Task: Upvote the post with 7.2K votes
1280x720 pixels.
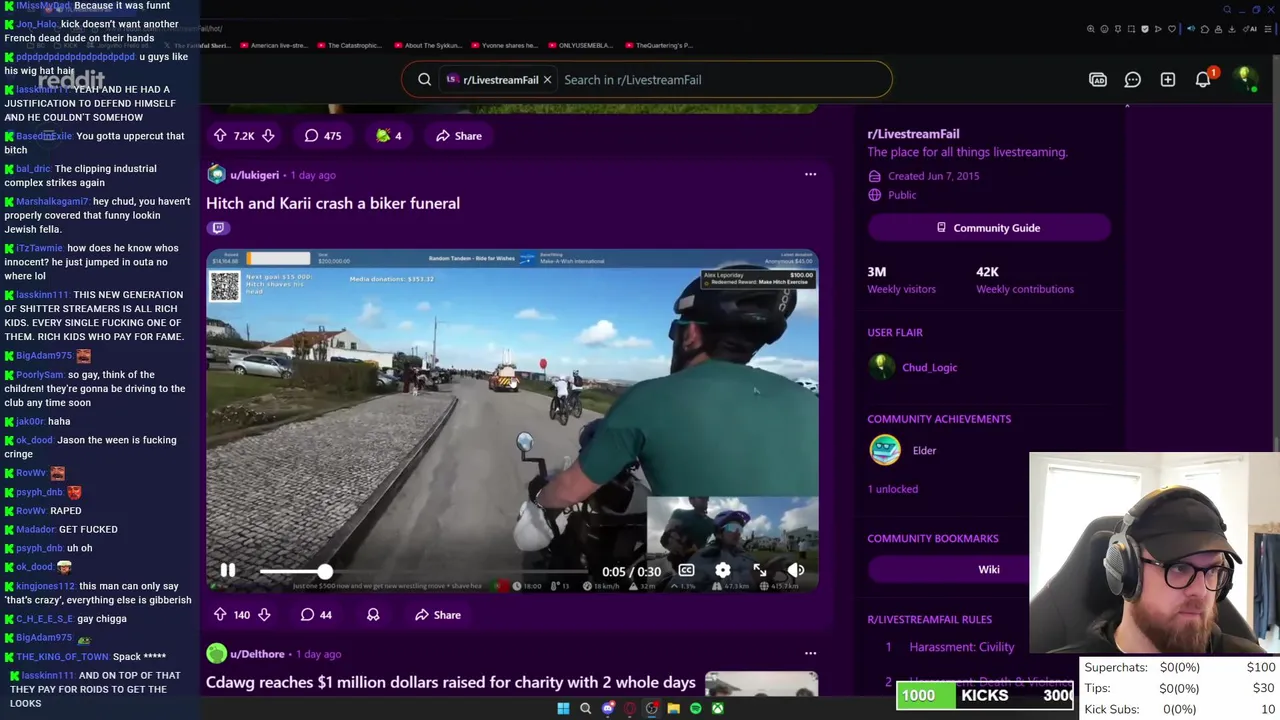Action: pyautogui.click(x=220, y=136)
